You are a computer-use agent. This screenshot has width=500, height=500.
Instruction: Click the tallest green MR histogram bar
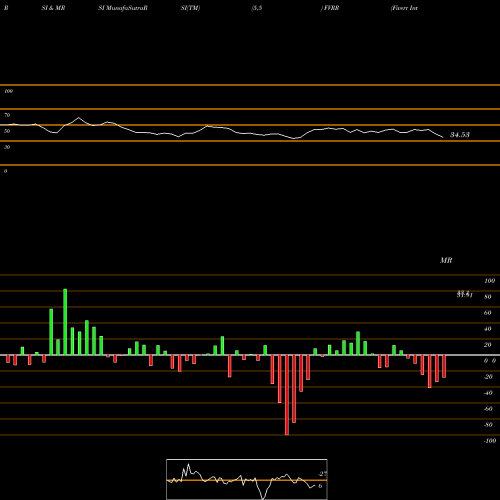click(65, 322)
